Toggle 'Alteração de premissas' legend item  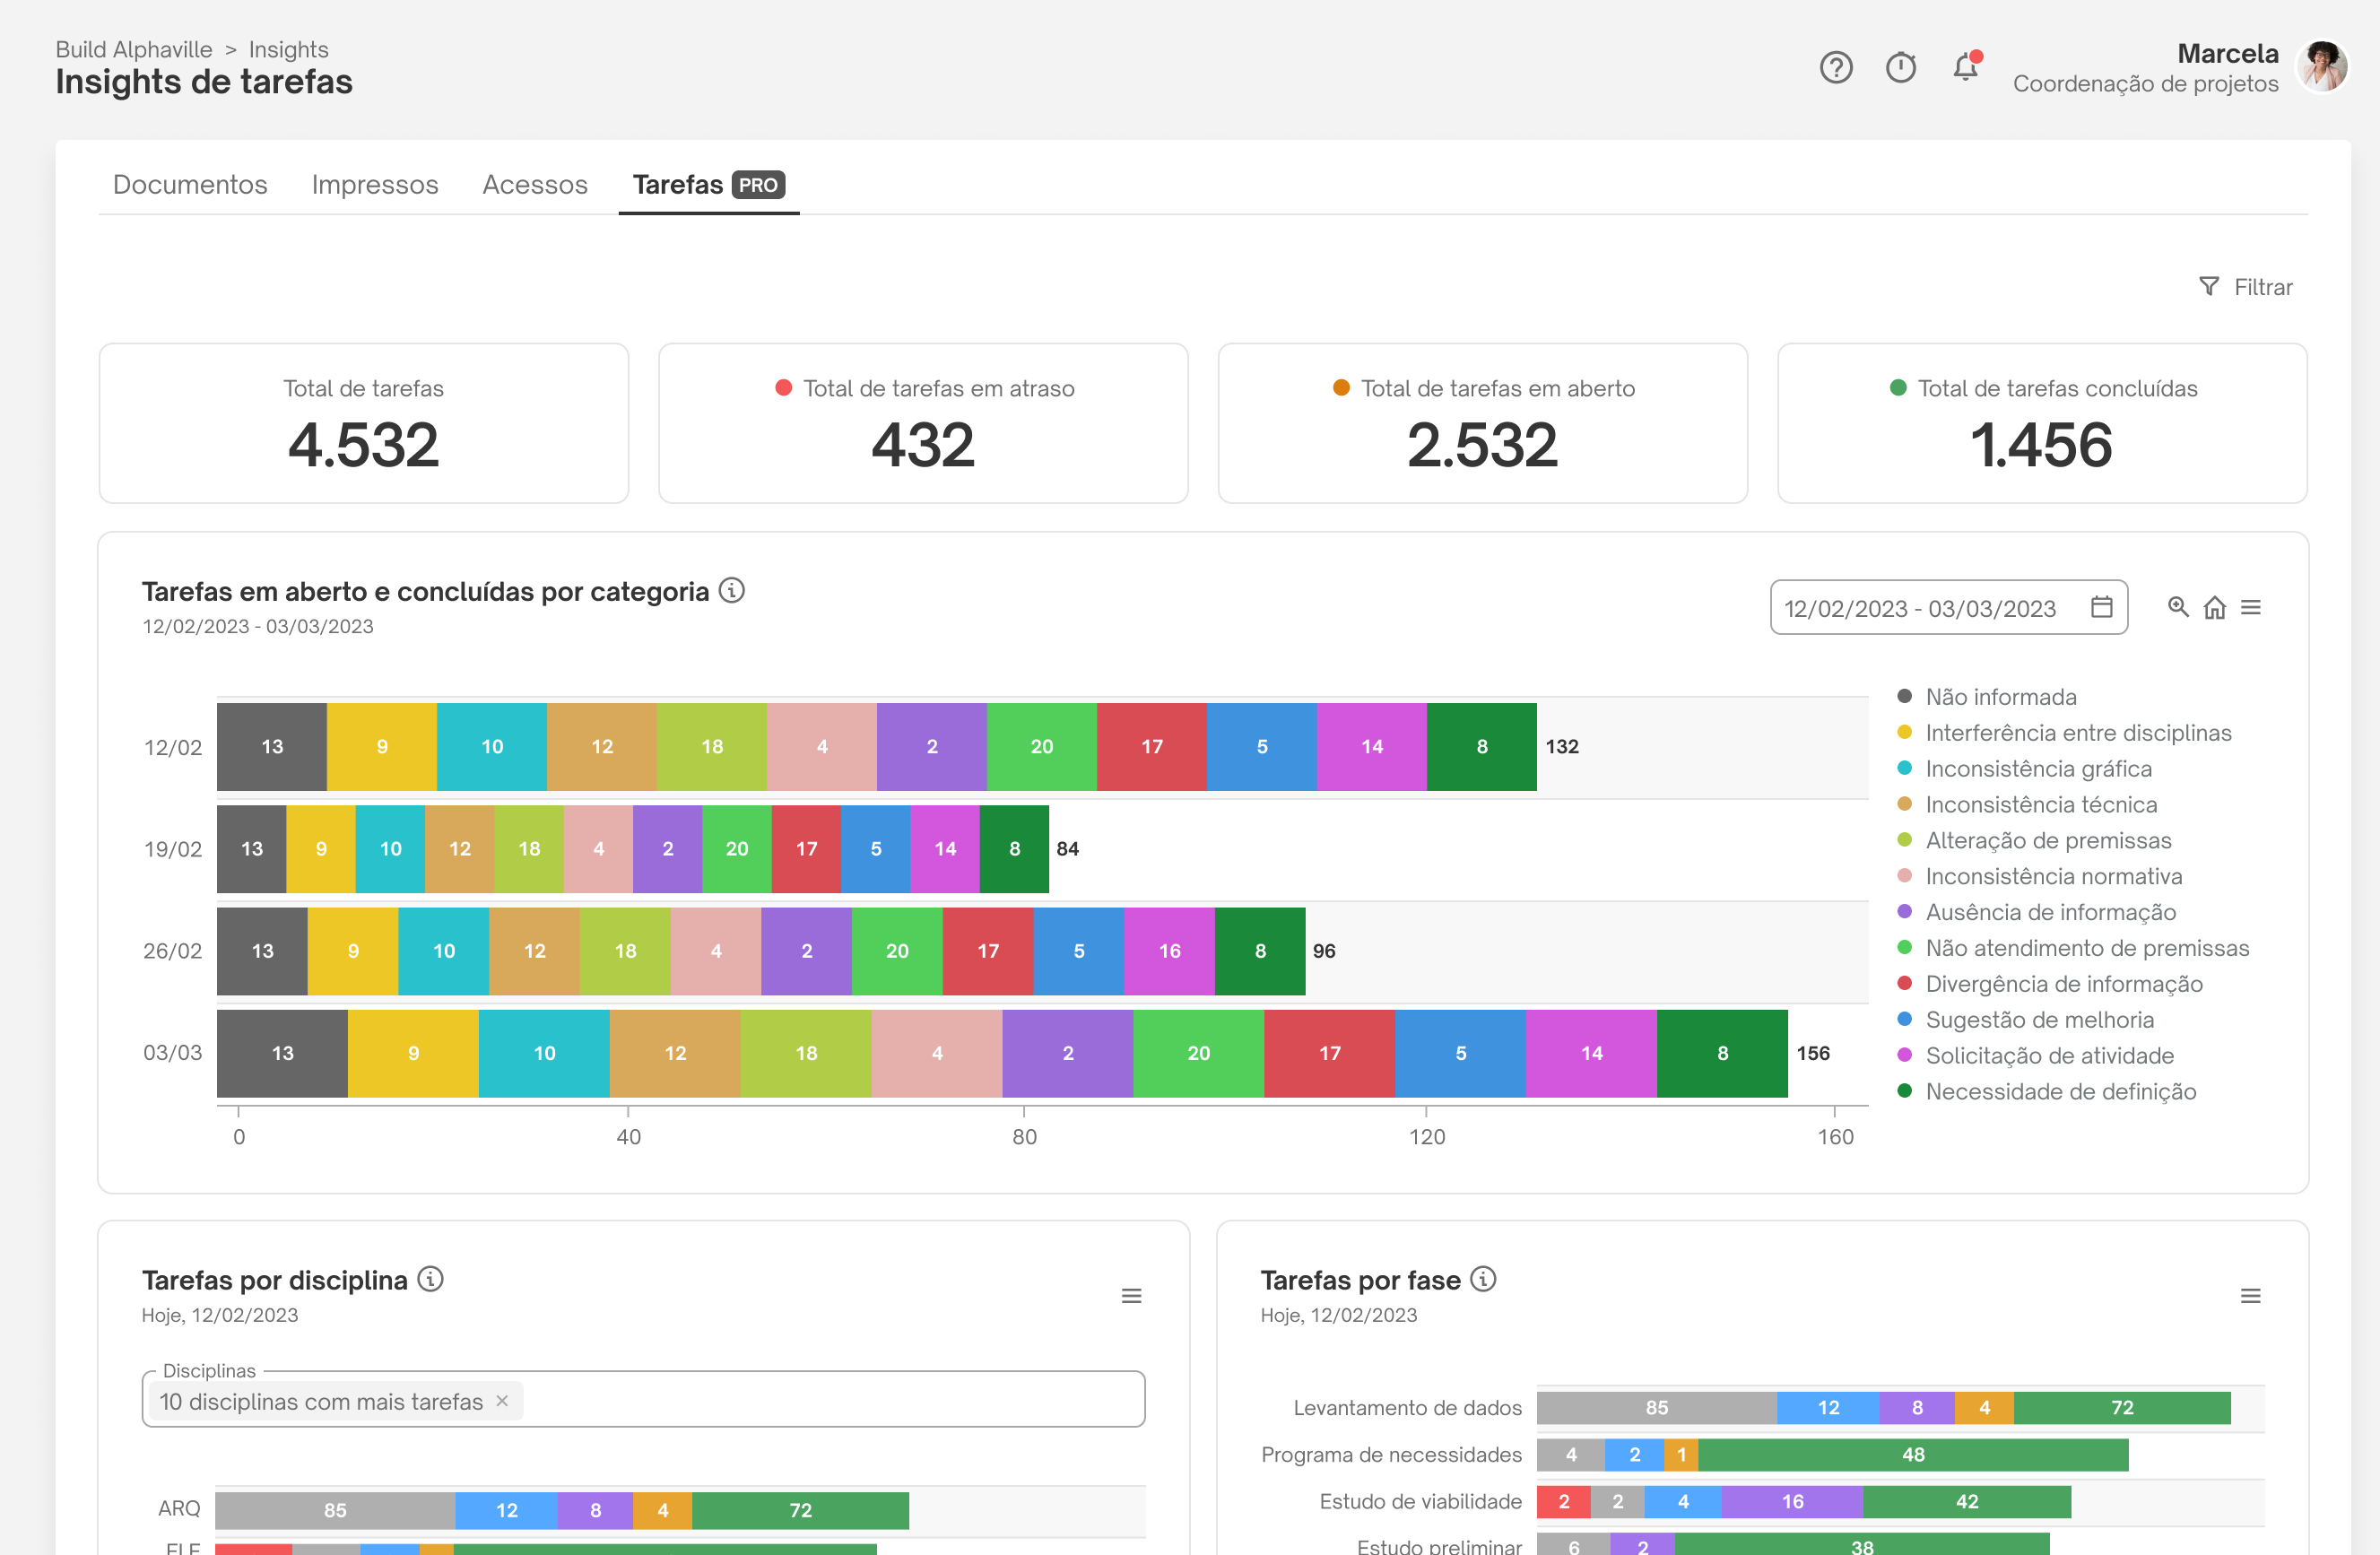click(2034, 841)
